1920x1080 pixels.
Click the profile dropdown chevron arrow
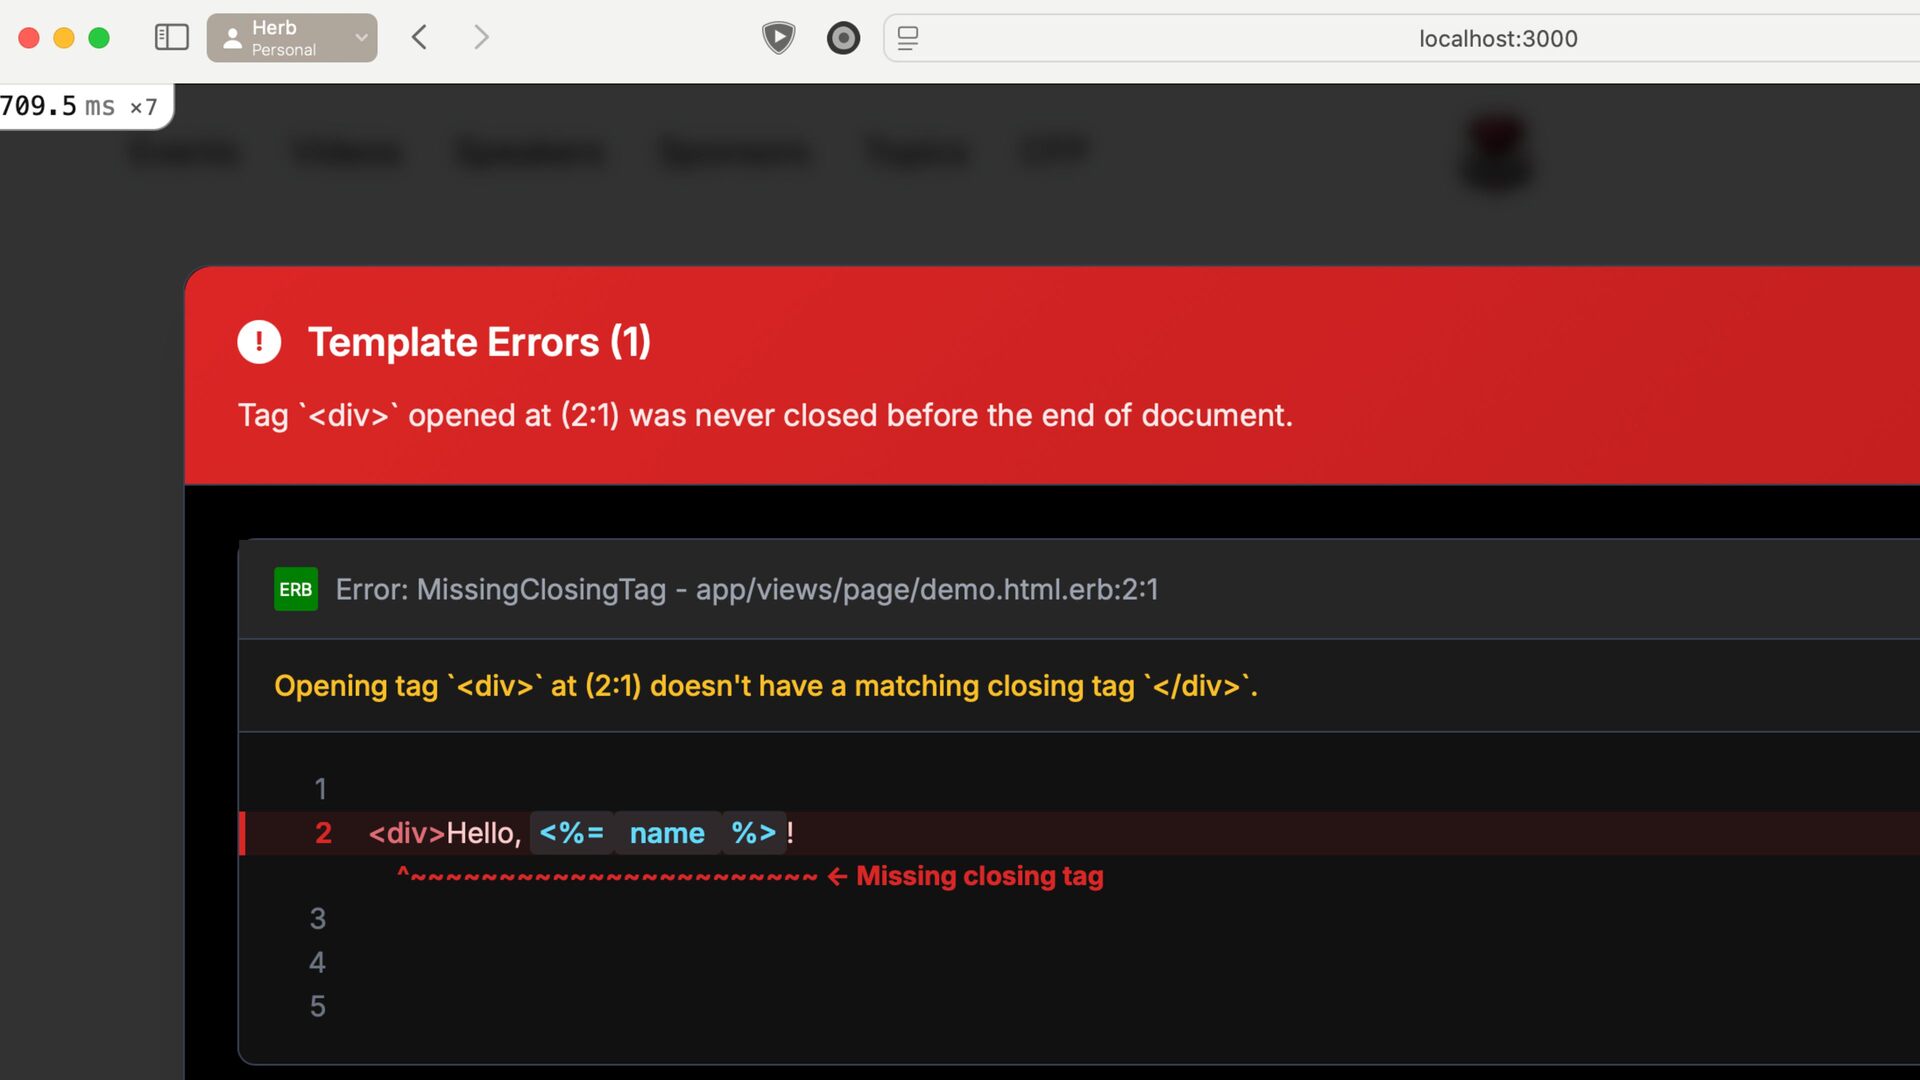click(x=361, y=38)
